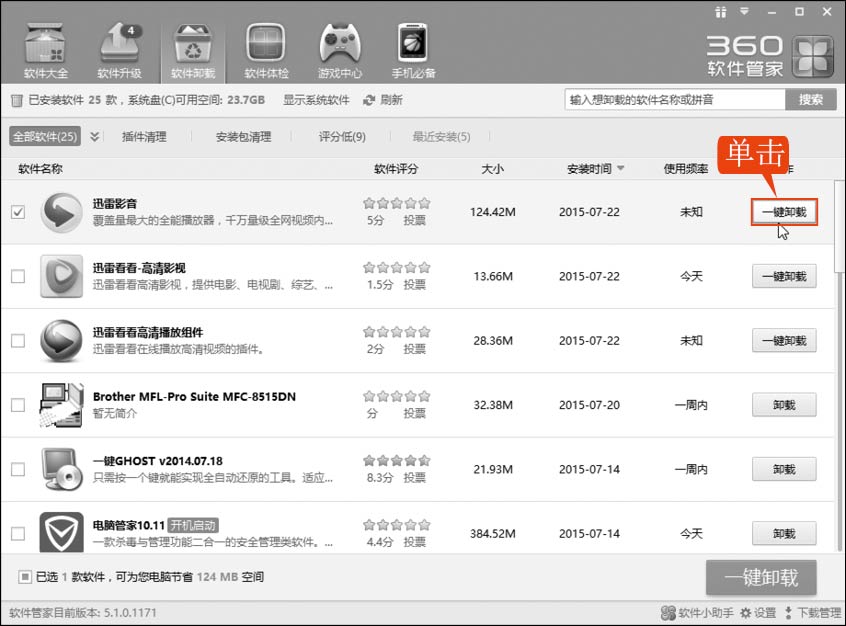The height and width of the screenshot is (626, 846).
Task: Click the 开机启动 tag on 电脑管家
Action: [x=193, y=525]
